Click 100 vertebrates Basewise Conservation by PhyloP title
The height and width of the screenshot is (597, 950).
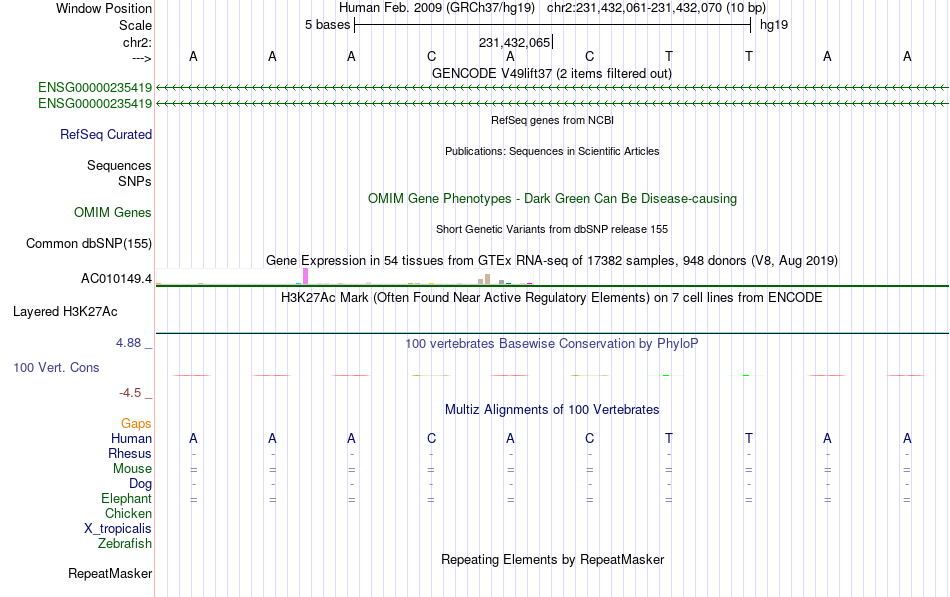coord(552,344)
